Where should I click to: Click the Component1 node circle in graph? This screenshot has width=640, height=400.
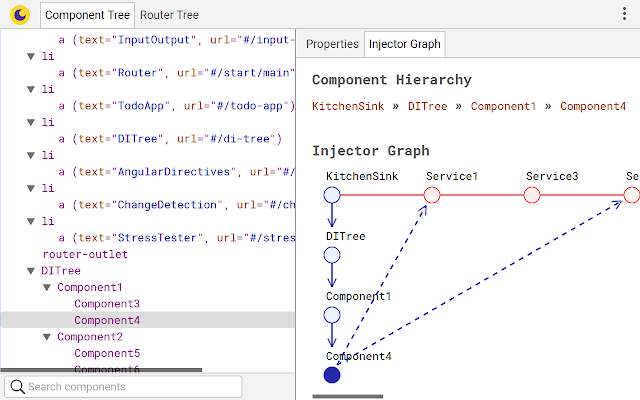(x=332, y=315)
